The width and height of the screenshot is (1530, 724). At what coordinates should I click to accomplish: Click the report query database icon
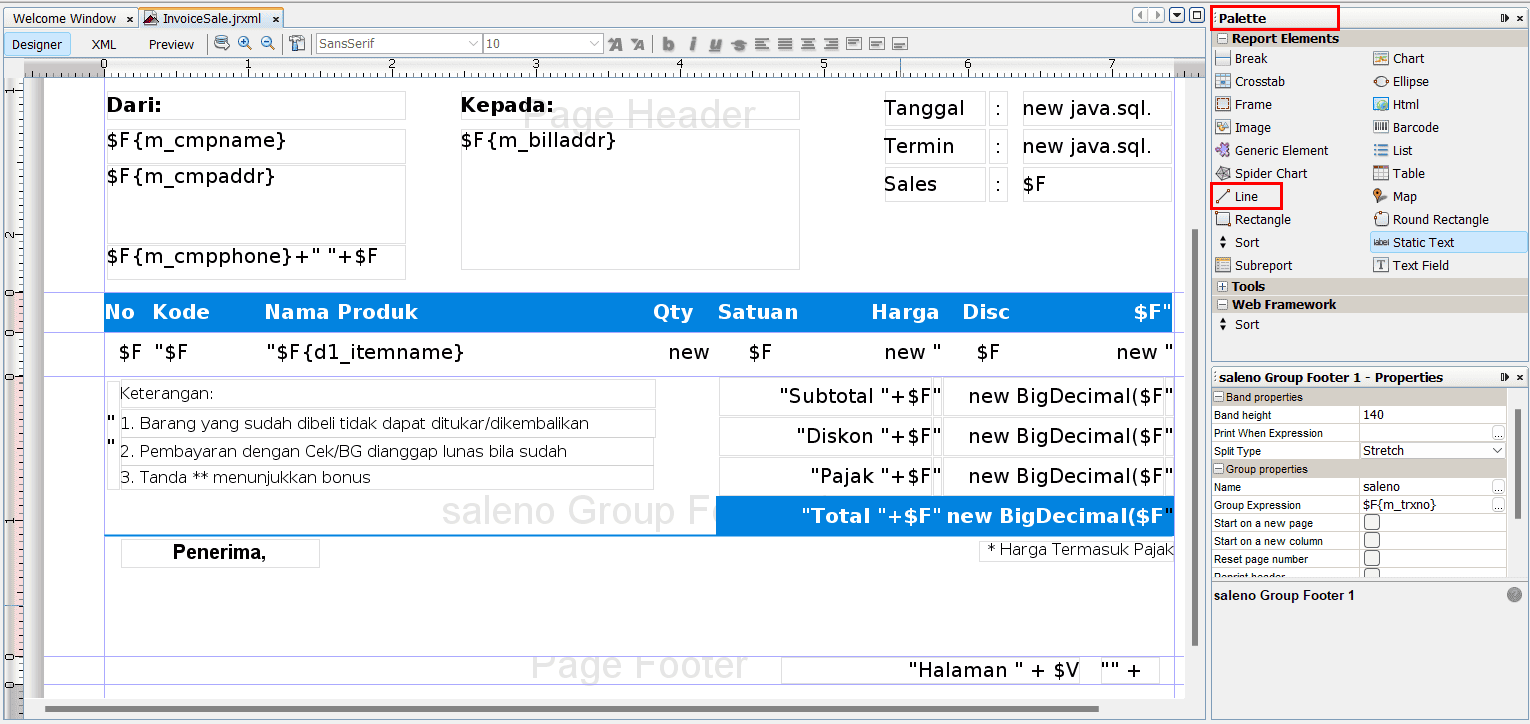point(222,43)
